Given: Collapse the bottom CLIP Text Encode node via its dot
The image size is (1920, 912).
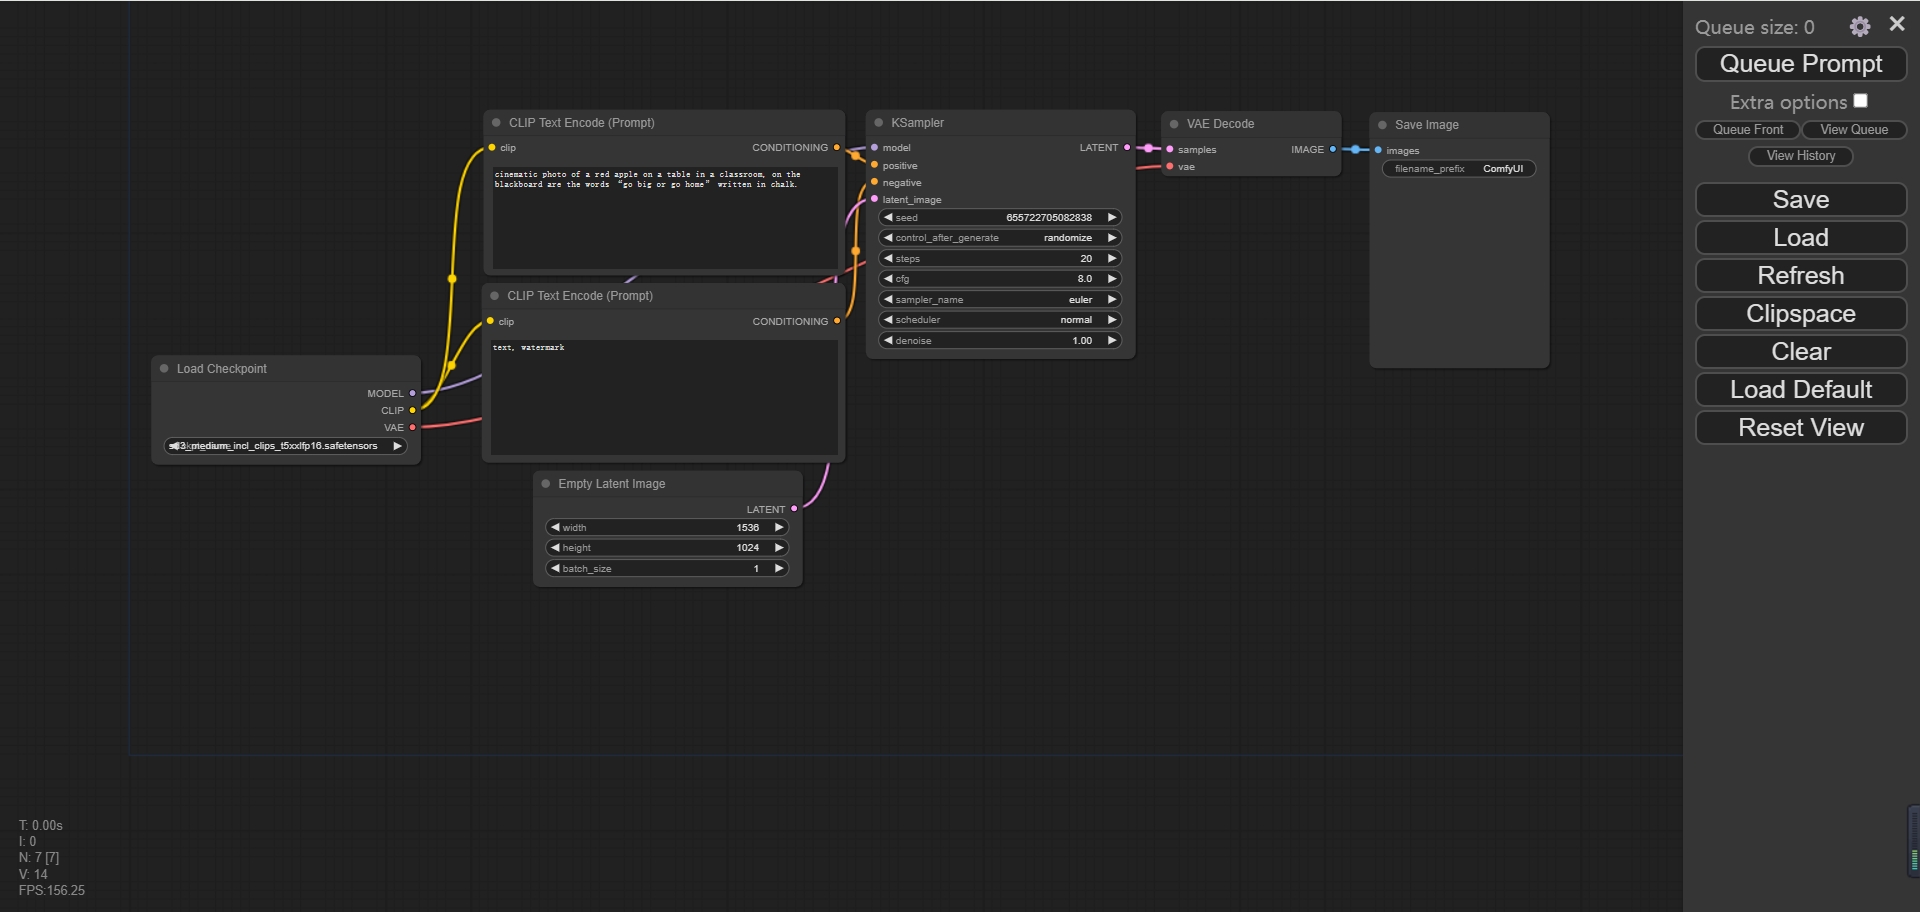Looking at the screenshot, I should pos(495,296).
